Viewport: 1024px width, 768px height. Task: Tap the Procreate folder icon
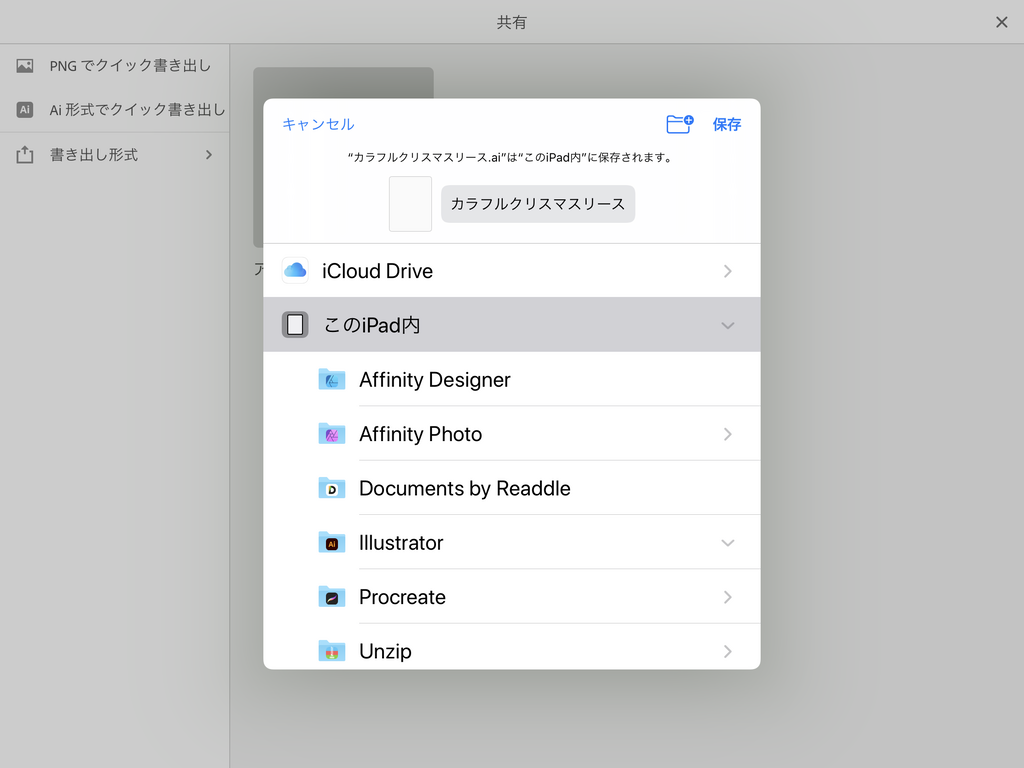coord(332,596)
